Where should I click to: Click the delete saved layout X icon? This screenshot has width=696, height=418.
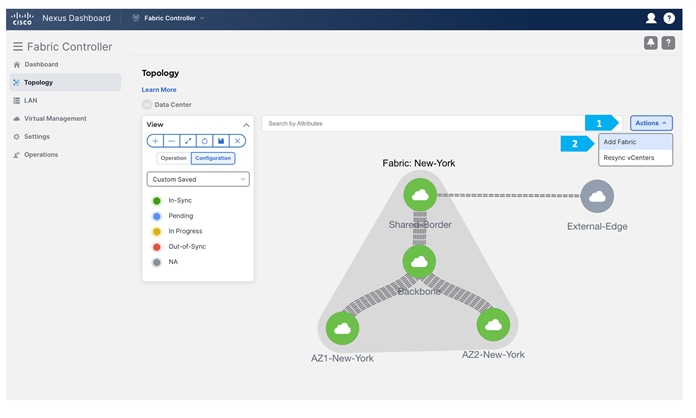pyautogui.click(x=237, y=141)
